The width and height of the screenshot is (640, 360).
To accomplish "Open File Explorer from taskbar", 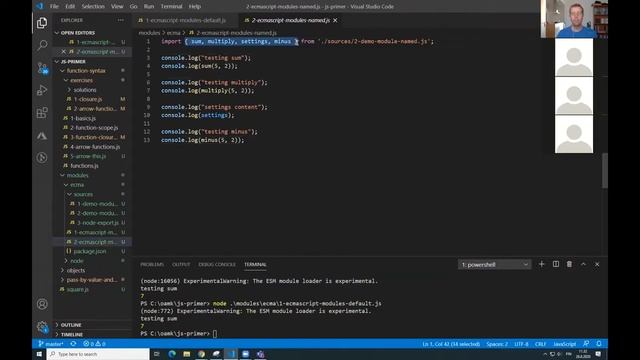I will tap(187, 354).
